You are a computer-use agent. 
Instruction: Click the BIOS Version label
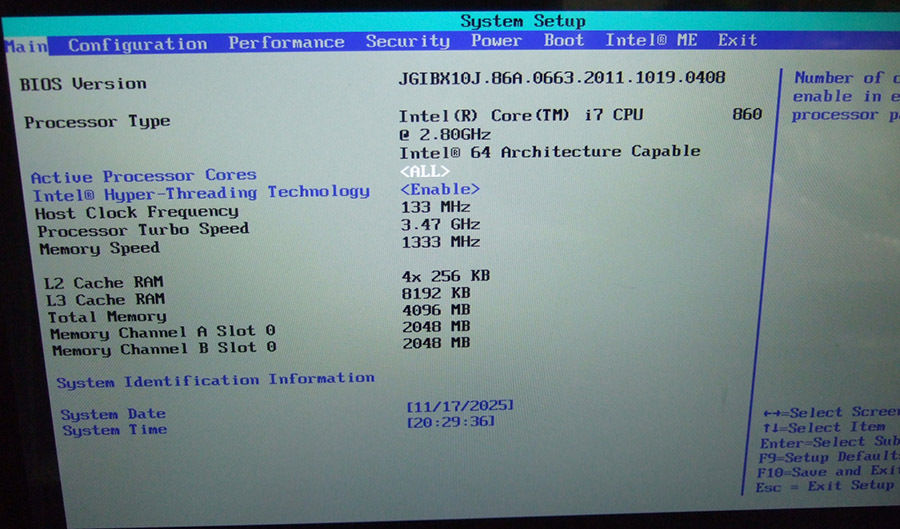83,84
